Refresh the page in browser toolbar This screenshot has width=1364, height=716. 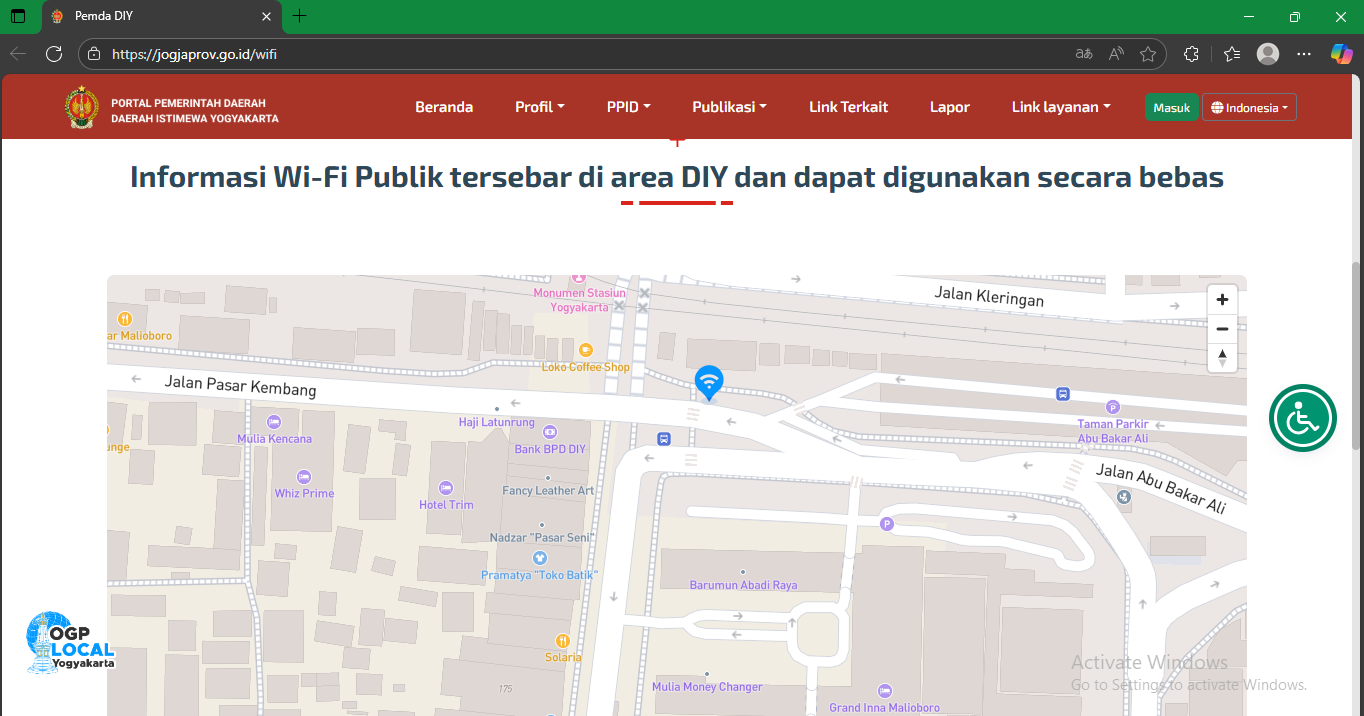54,54
